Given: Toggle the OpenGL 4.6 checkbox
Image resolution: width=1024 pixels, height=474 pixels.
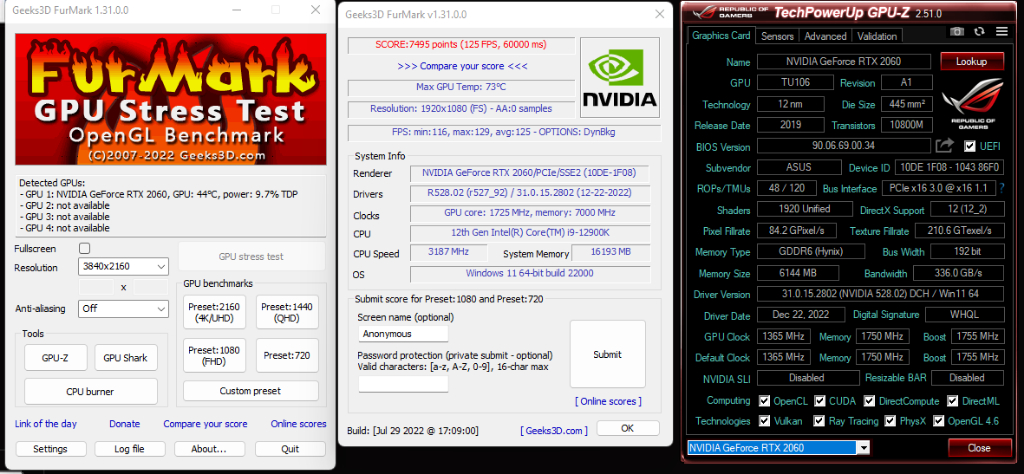Looking at the screenshot, I should 938,421.
